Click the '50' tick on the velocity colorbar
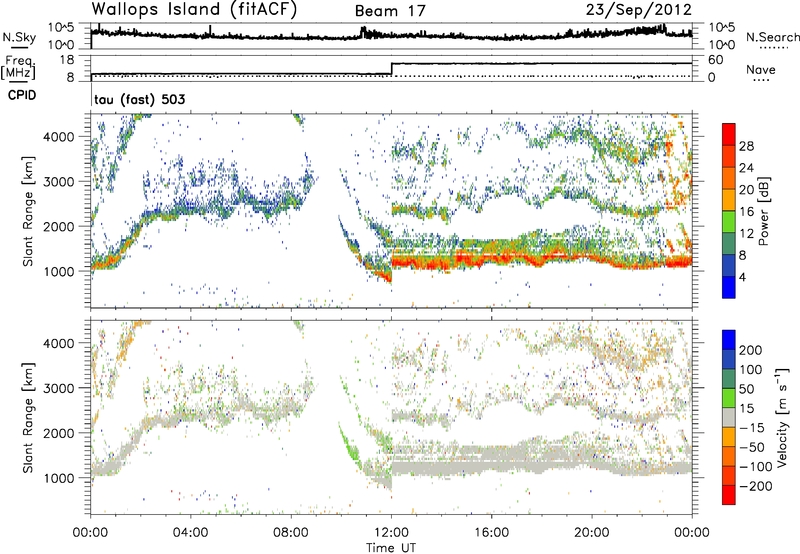 pos(746,389)
